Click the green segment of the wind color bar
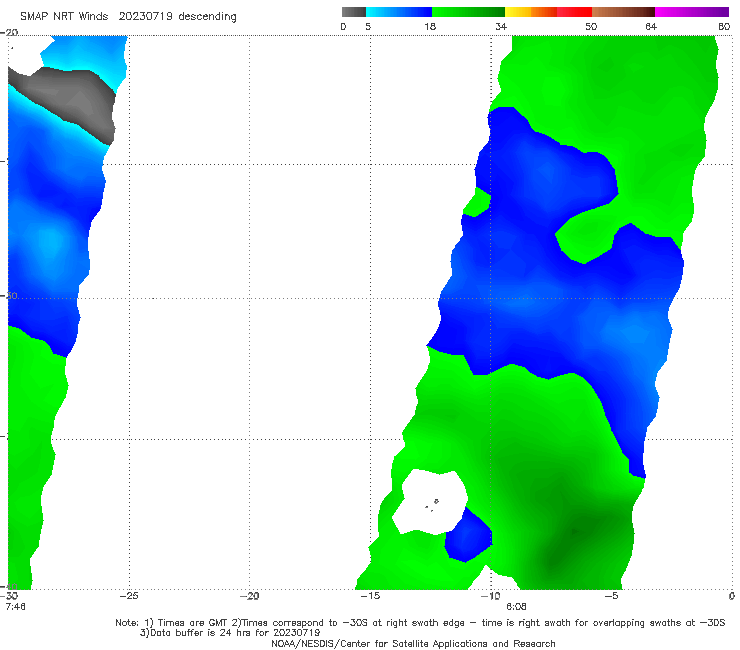Screen dimensions: 740x650 (x=468, y=12)
